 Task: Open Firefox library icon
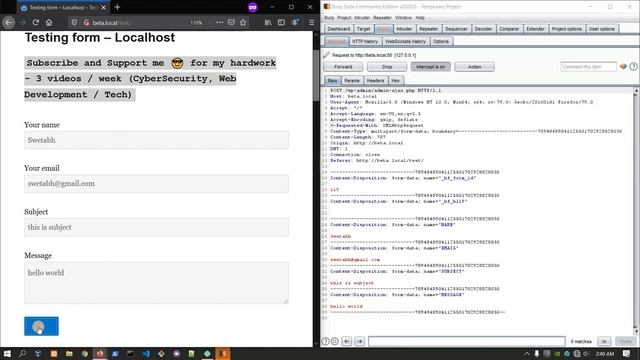[x=268, y=22]
